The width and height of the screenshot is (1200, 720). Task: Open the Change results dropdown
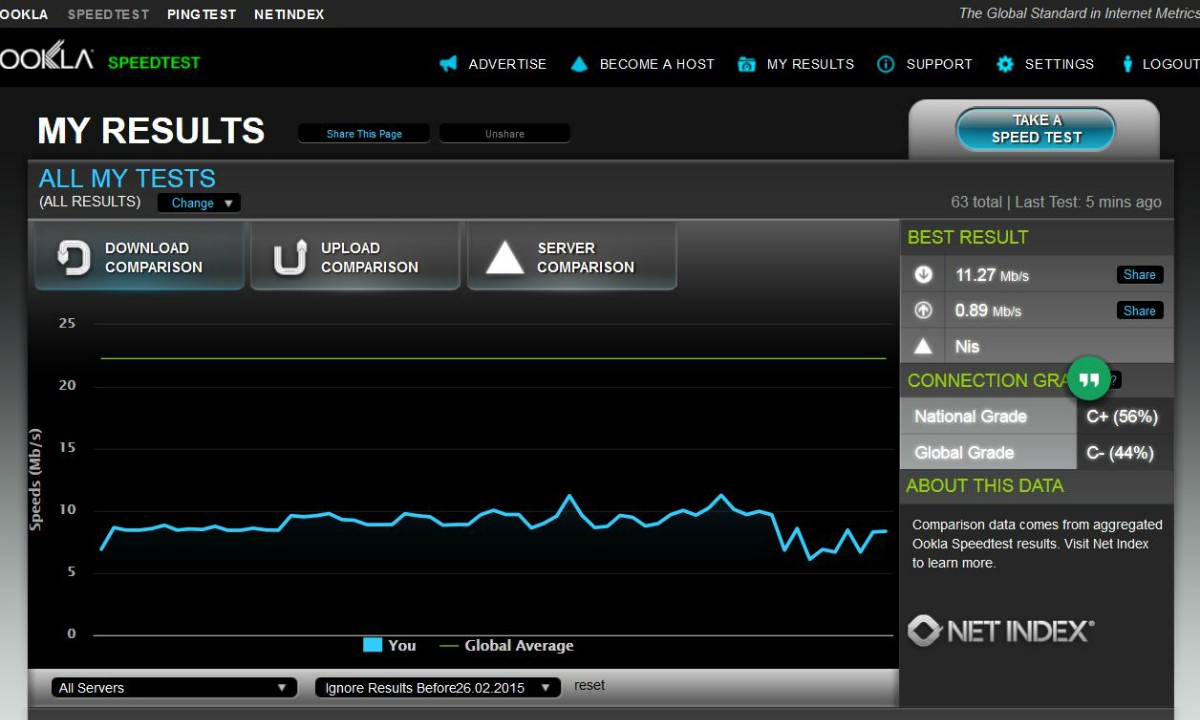pyautogui.click(x=199, y=203)
